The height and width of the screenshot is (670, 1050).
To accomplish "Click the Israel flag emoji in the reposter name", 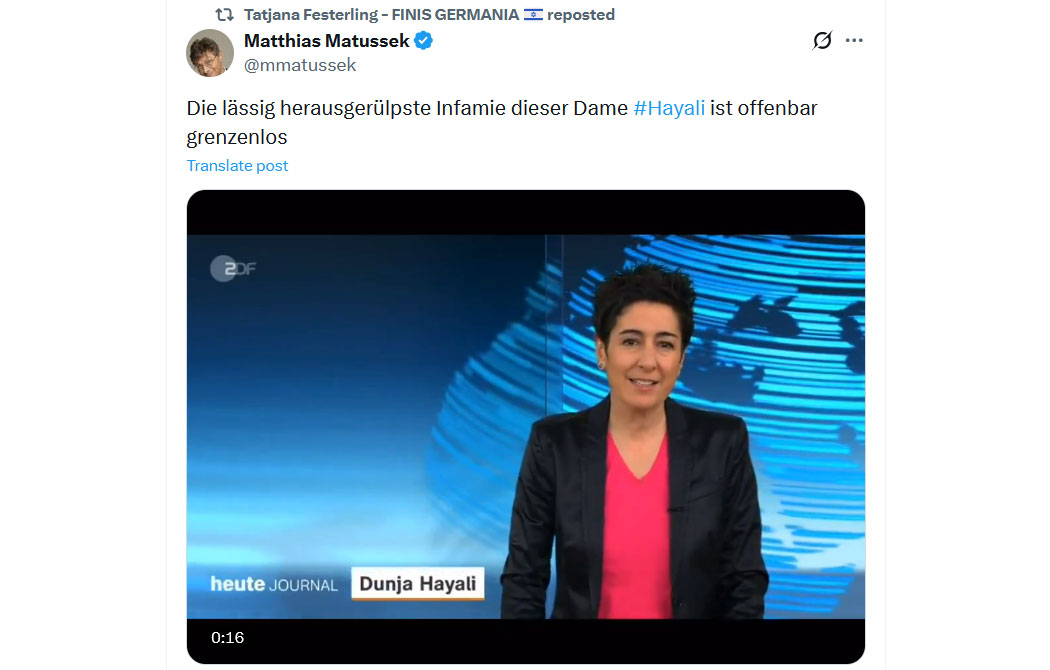I will [533, 14].
